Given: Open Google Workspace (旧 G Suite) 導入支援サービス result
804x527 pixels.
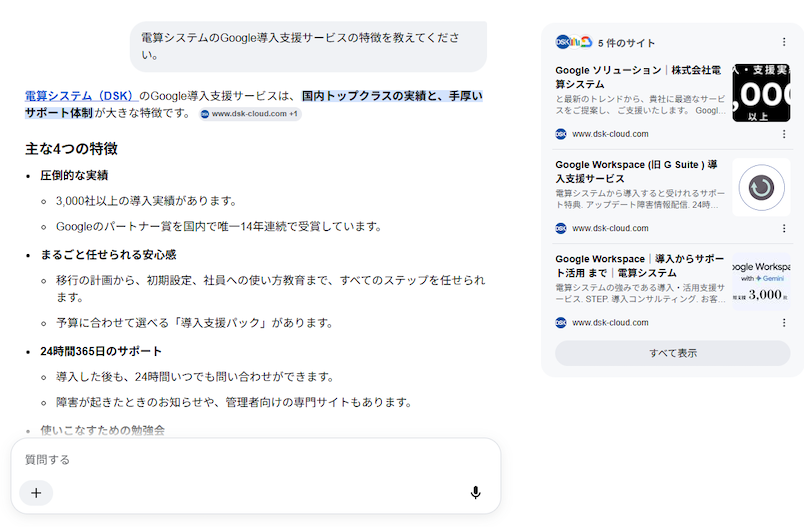Looking at the screenshot, I should point(636,171).
